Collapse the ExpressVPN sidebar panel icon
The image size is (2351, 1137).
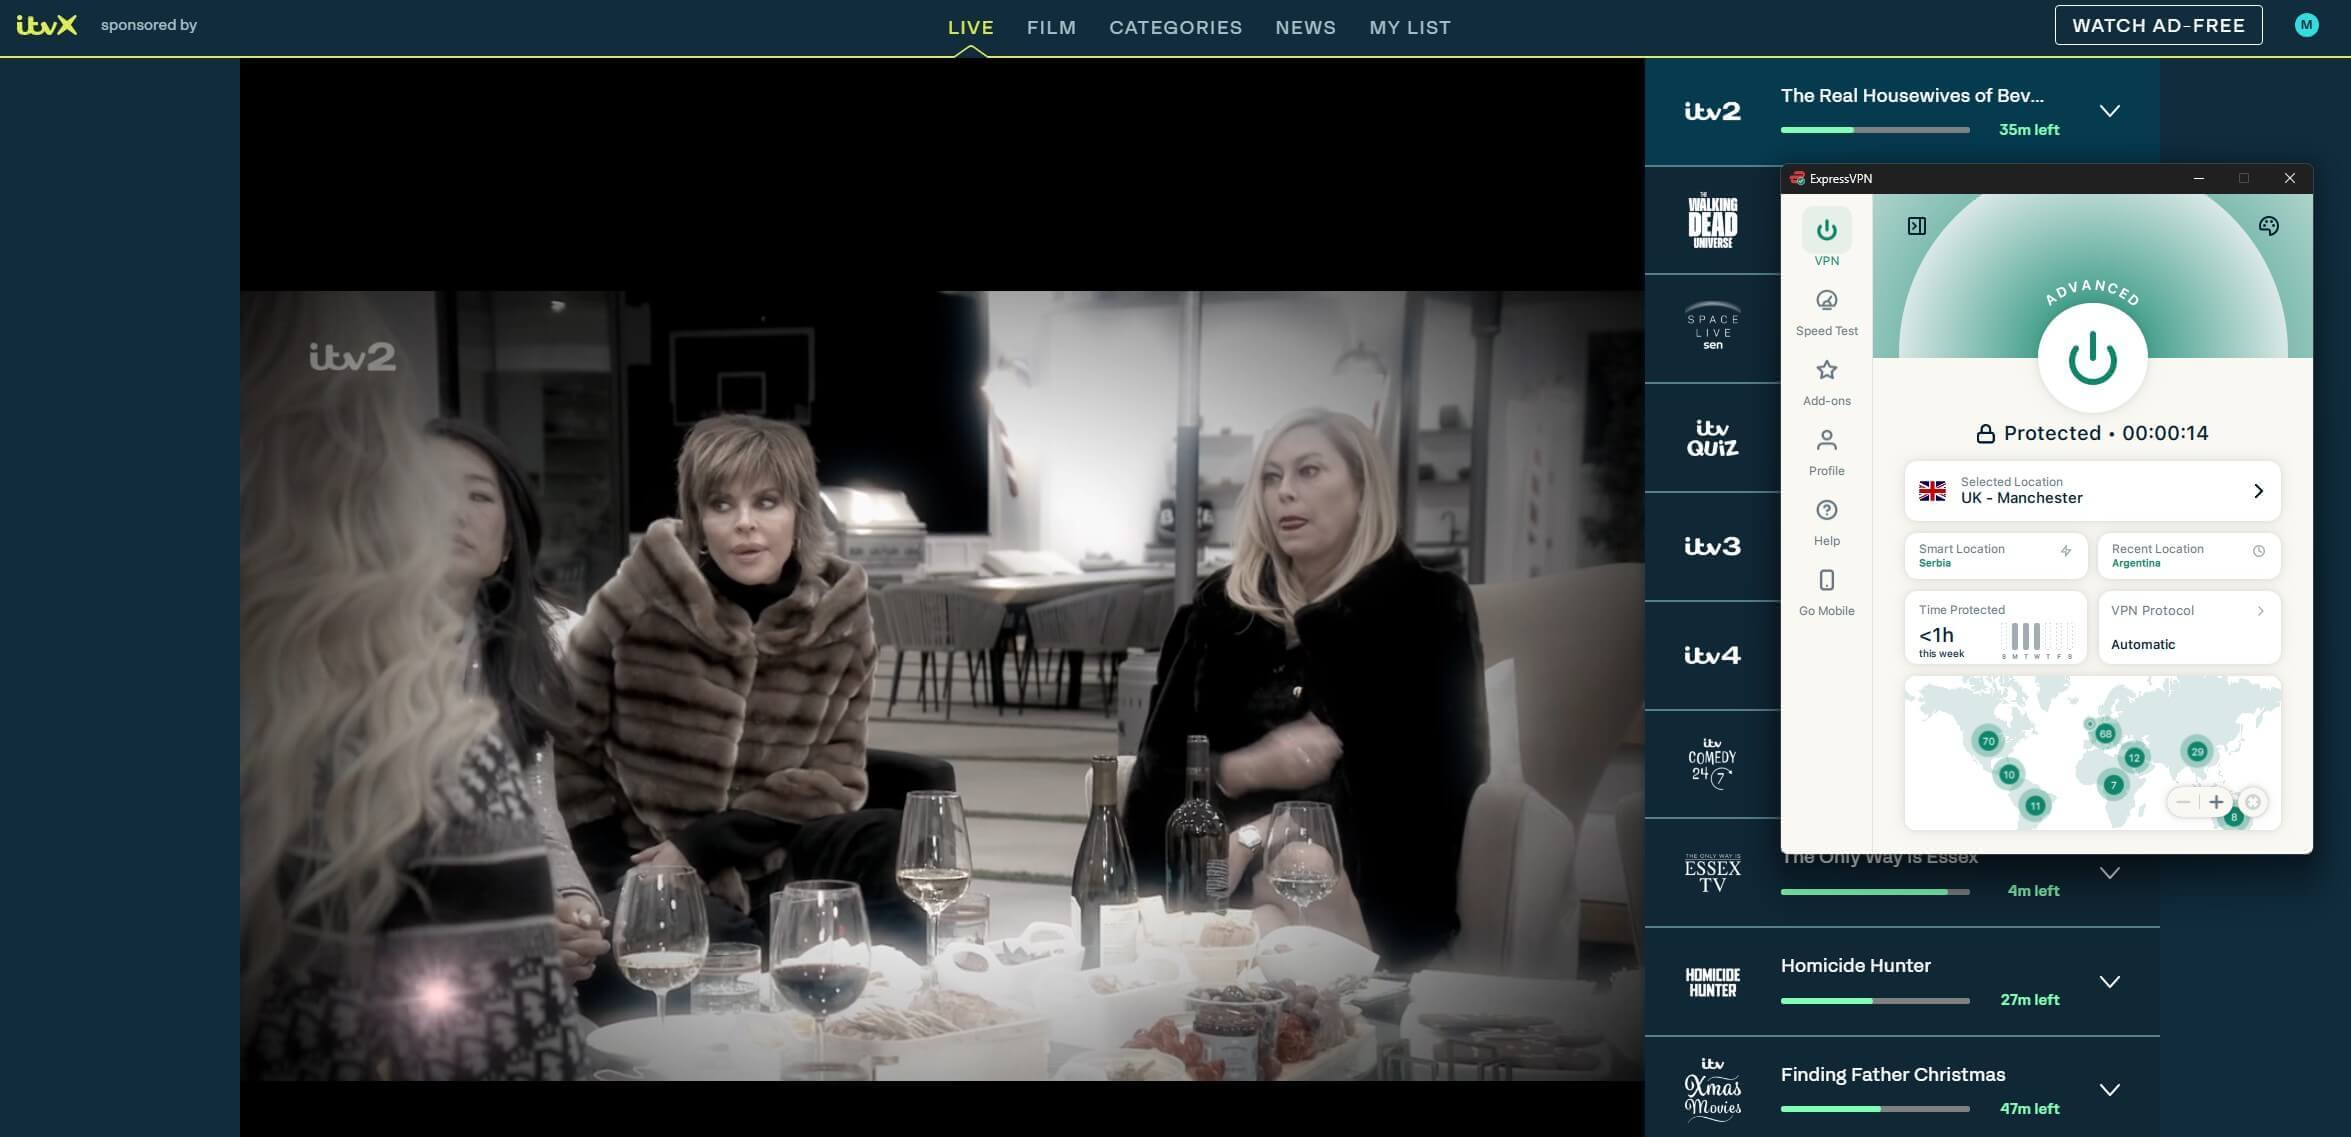[1916, 226]
